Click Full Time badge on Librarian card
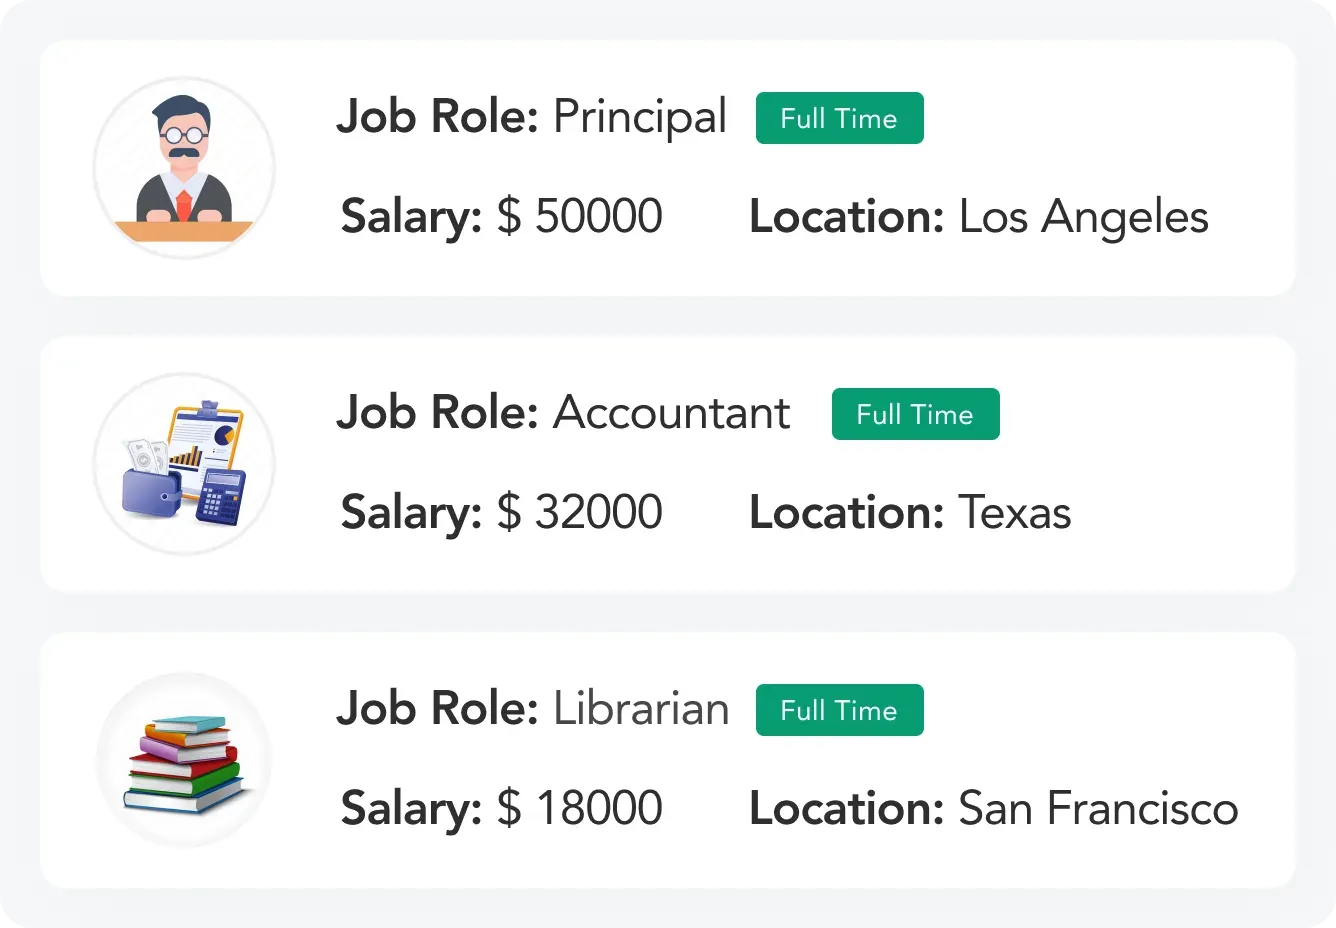 coord(839,710)
